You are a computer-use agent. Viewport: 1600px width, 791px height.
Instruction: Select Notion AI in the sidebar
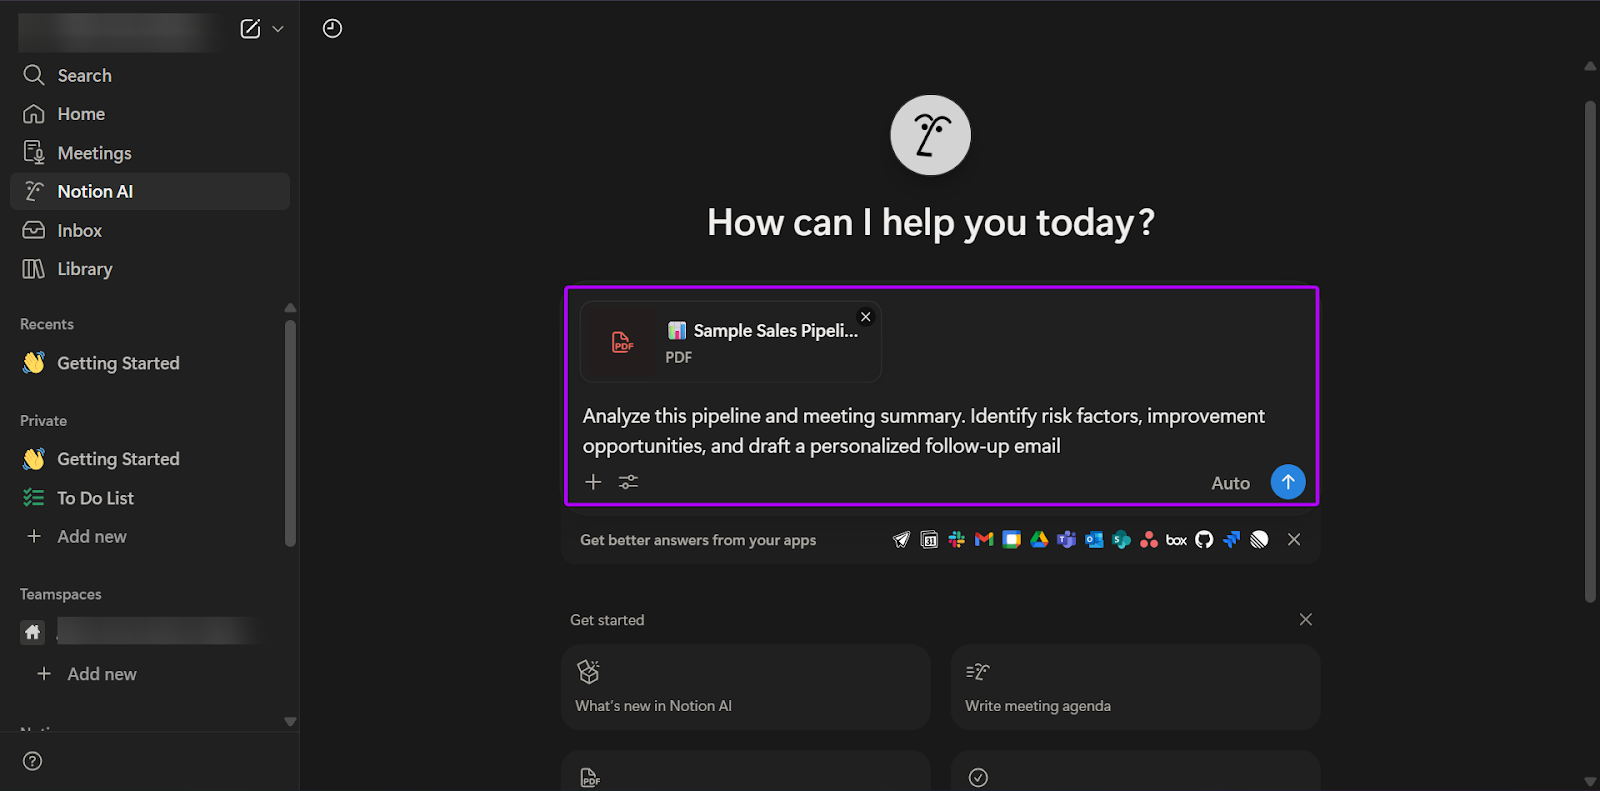(150, 191)
